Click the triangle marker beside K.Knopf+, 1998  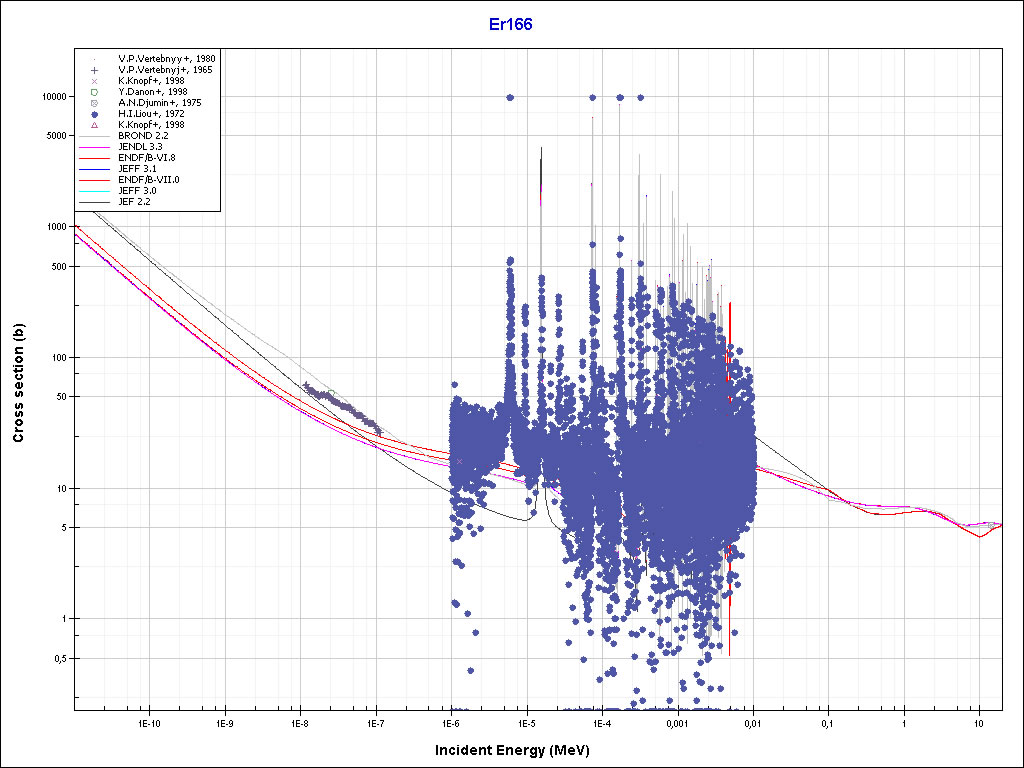click(93, 125)
